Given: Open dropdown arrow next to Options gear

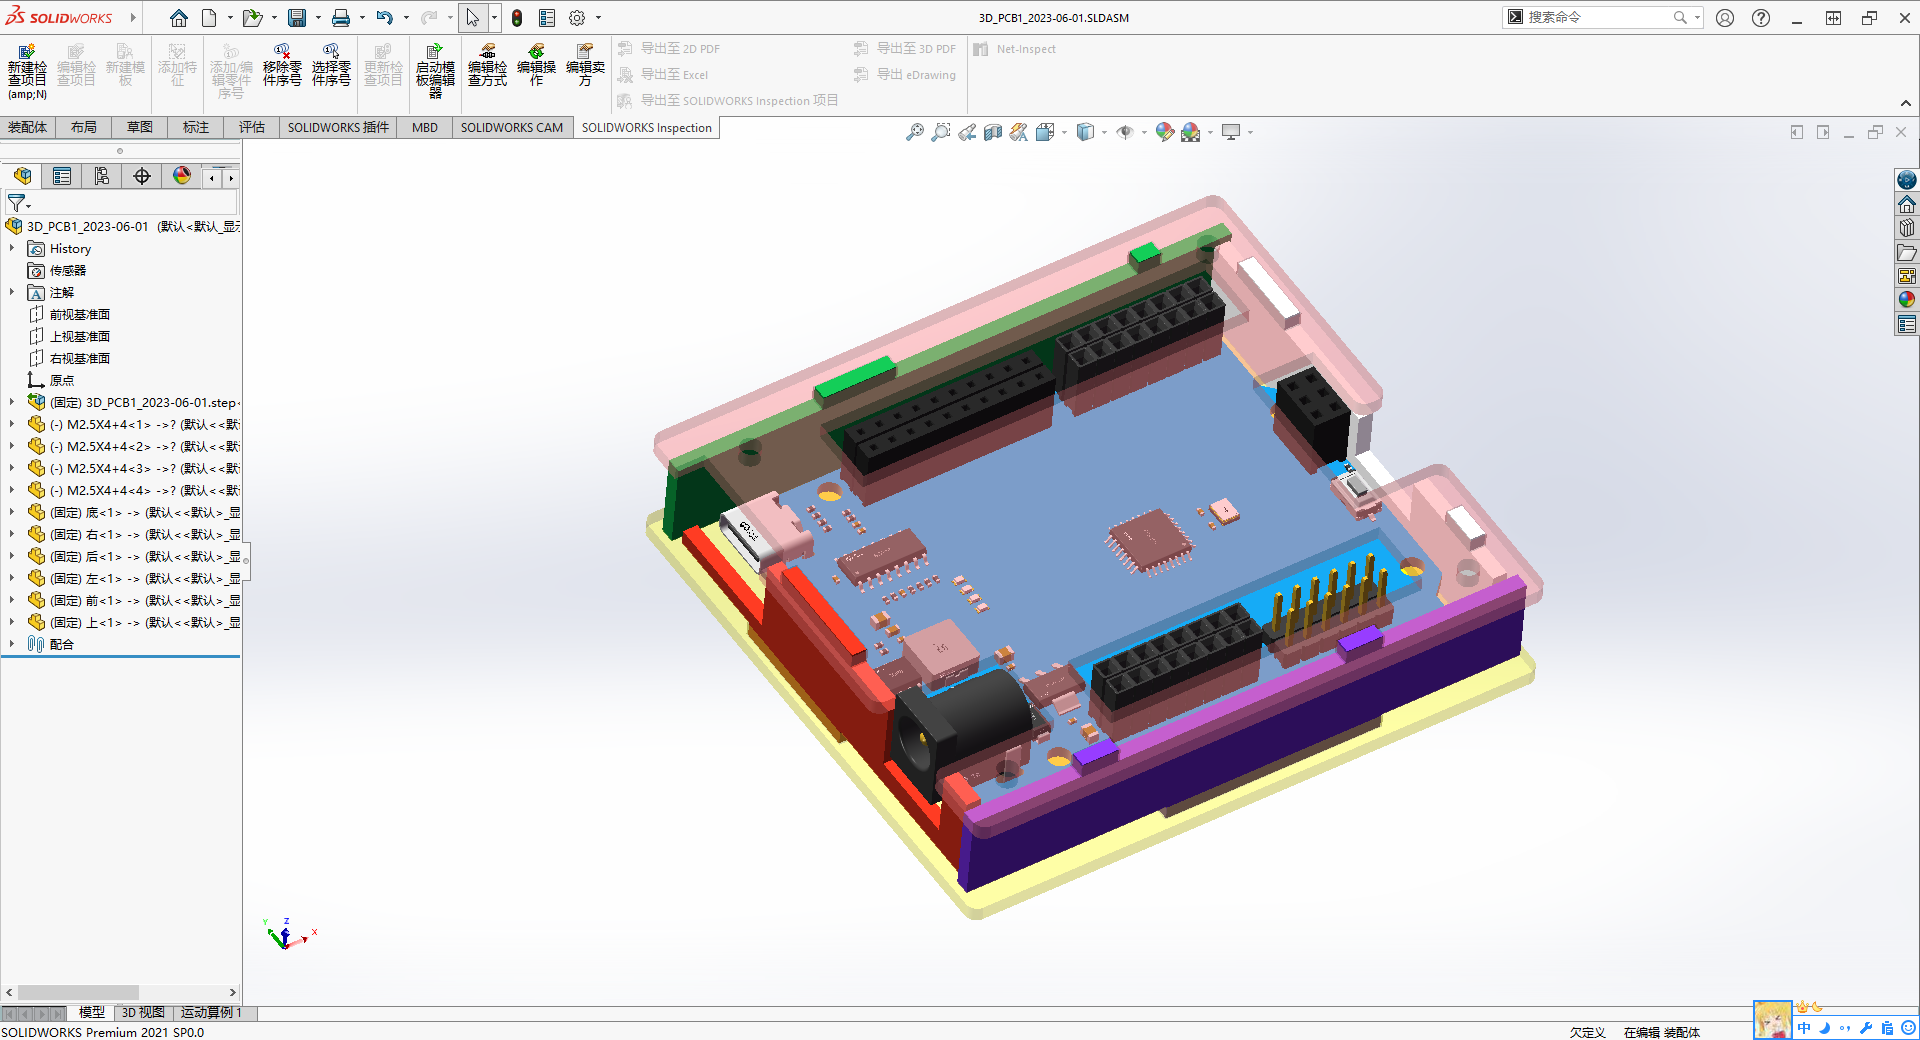Looking at the screenshot, I should tap(598, 18).
